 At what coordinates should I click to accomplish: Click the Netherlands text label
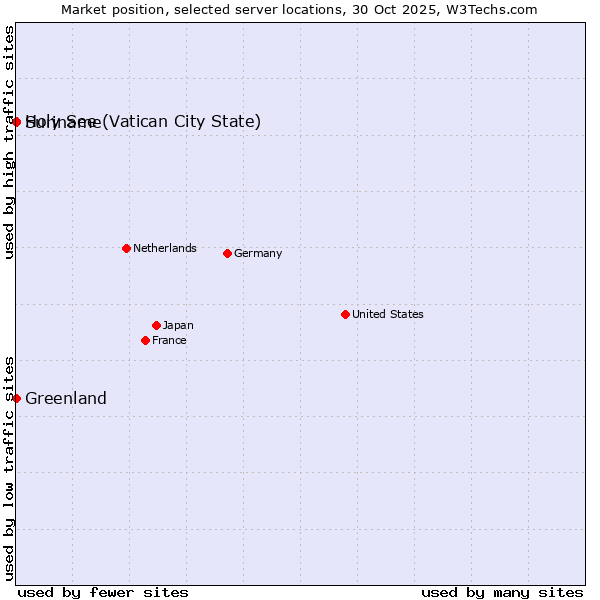point(164,248)
